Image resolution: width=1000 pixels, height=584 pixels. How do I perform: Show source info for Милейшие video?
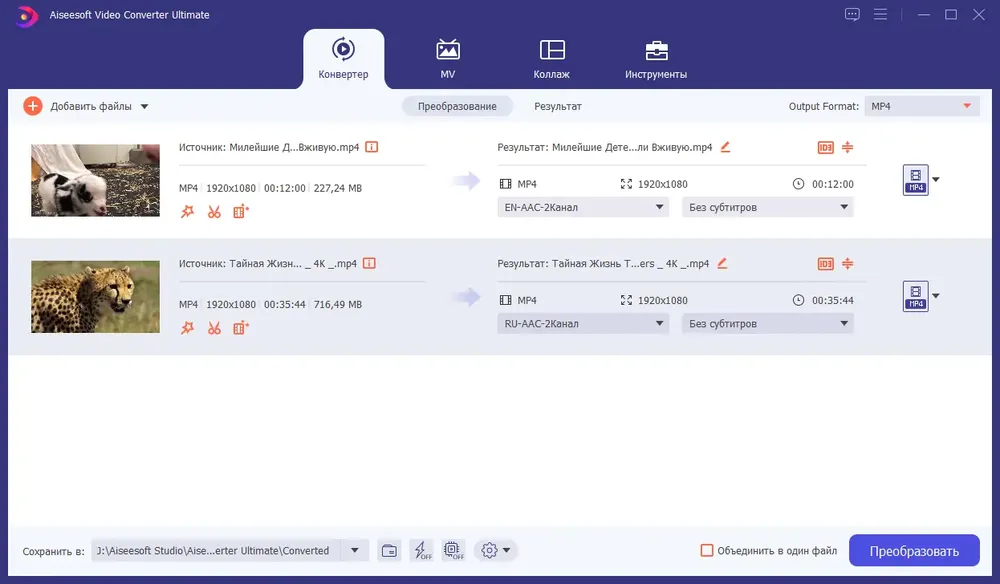[x=372, y=147]
